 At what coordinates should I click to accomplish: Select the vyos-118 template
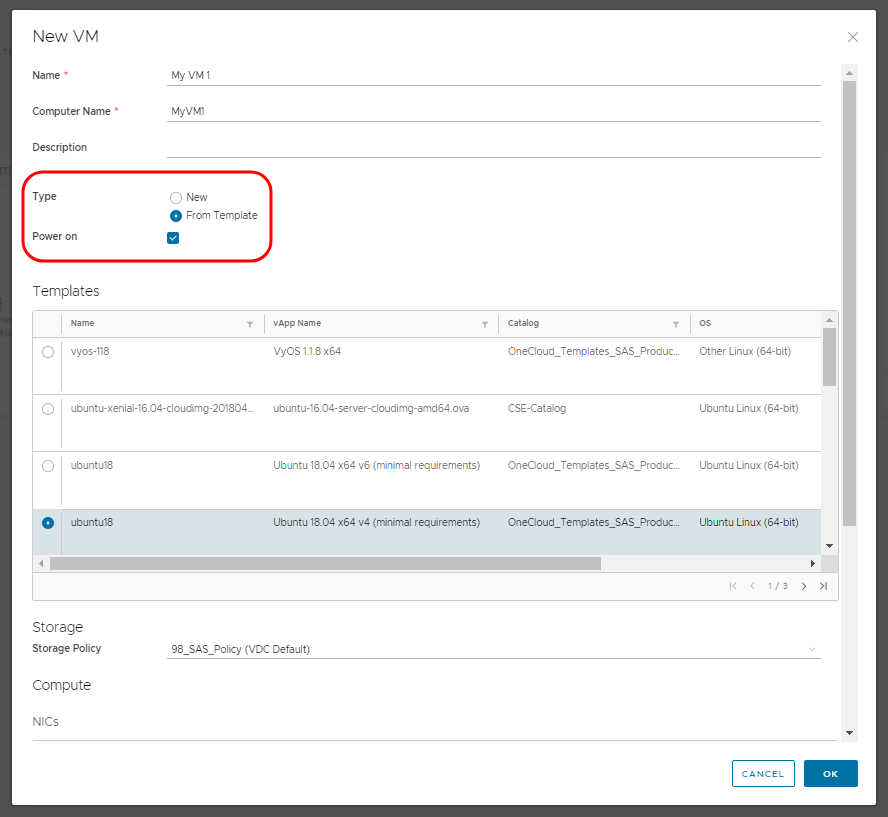tap(48, 352)
